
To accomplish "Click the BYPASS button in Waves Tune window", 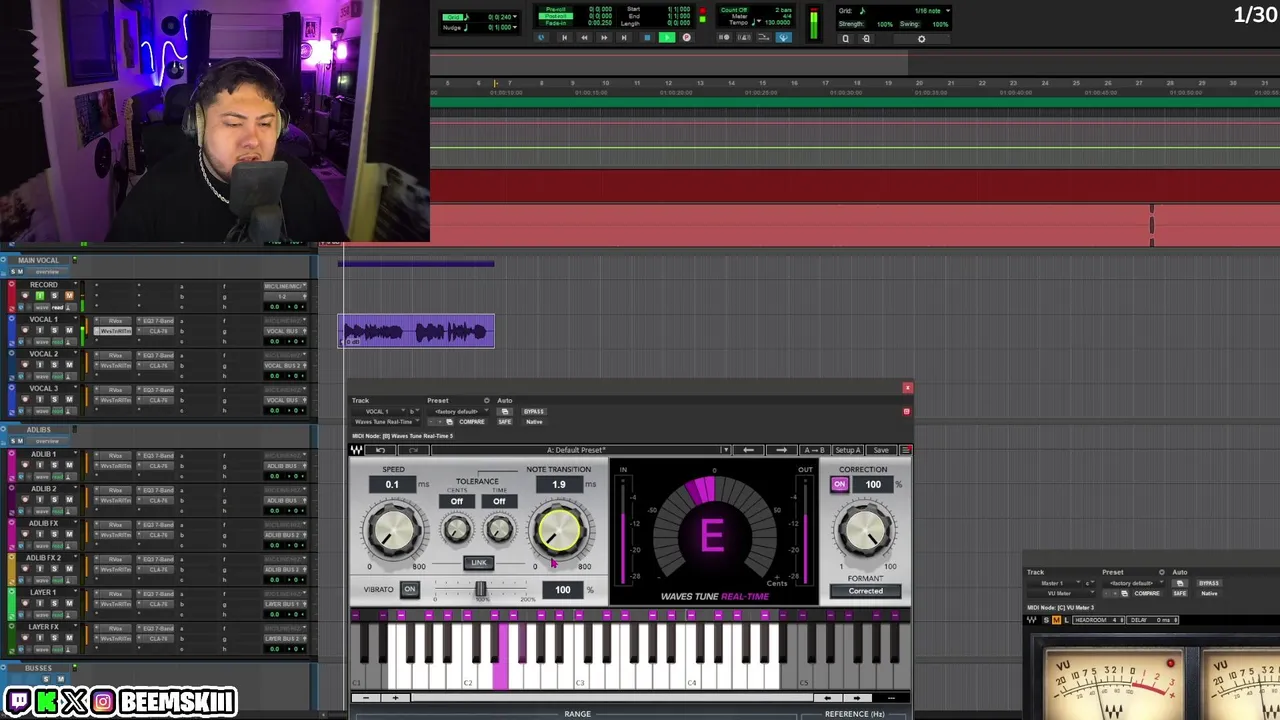I will (534, 412).
